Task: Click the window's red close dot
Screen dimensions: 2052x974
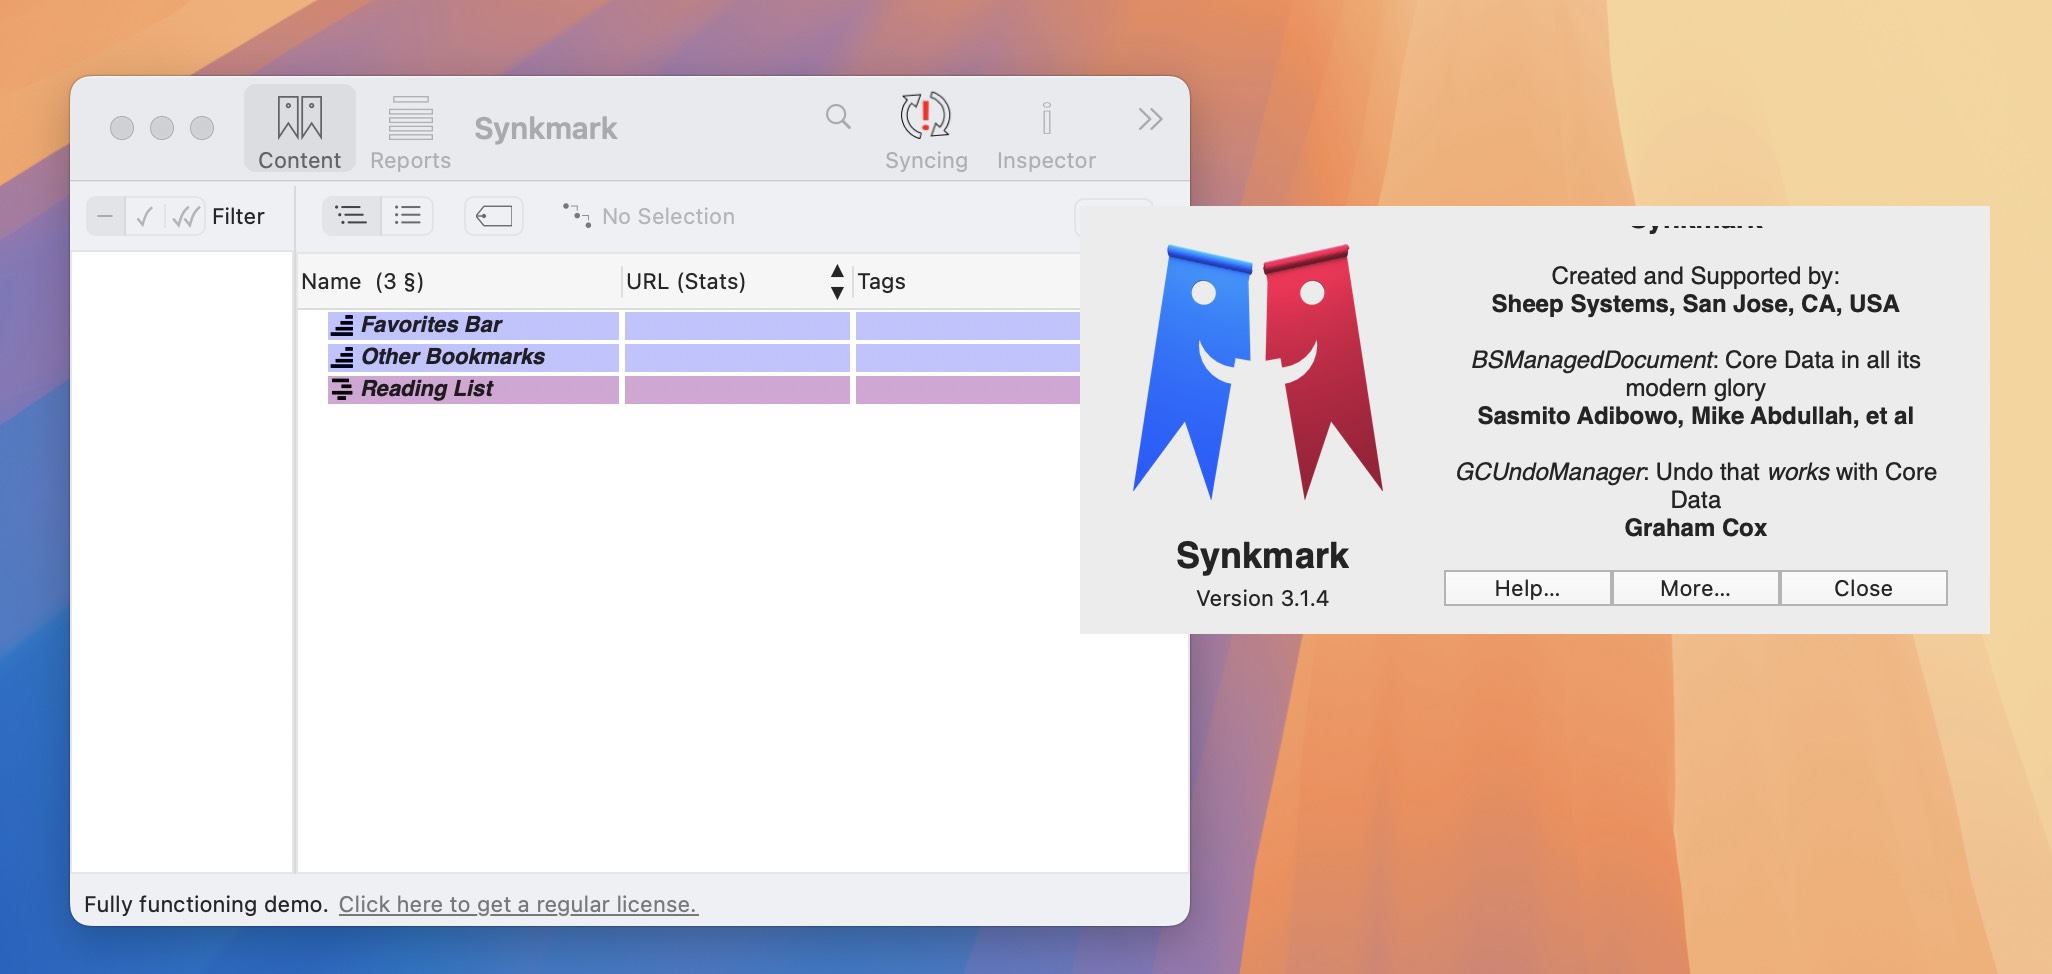Action: click(122, 128)
